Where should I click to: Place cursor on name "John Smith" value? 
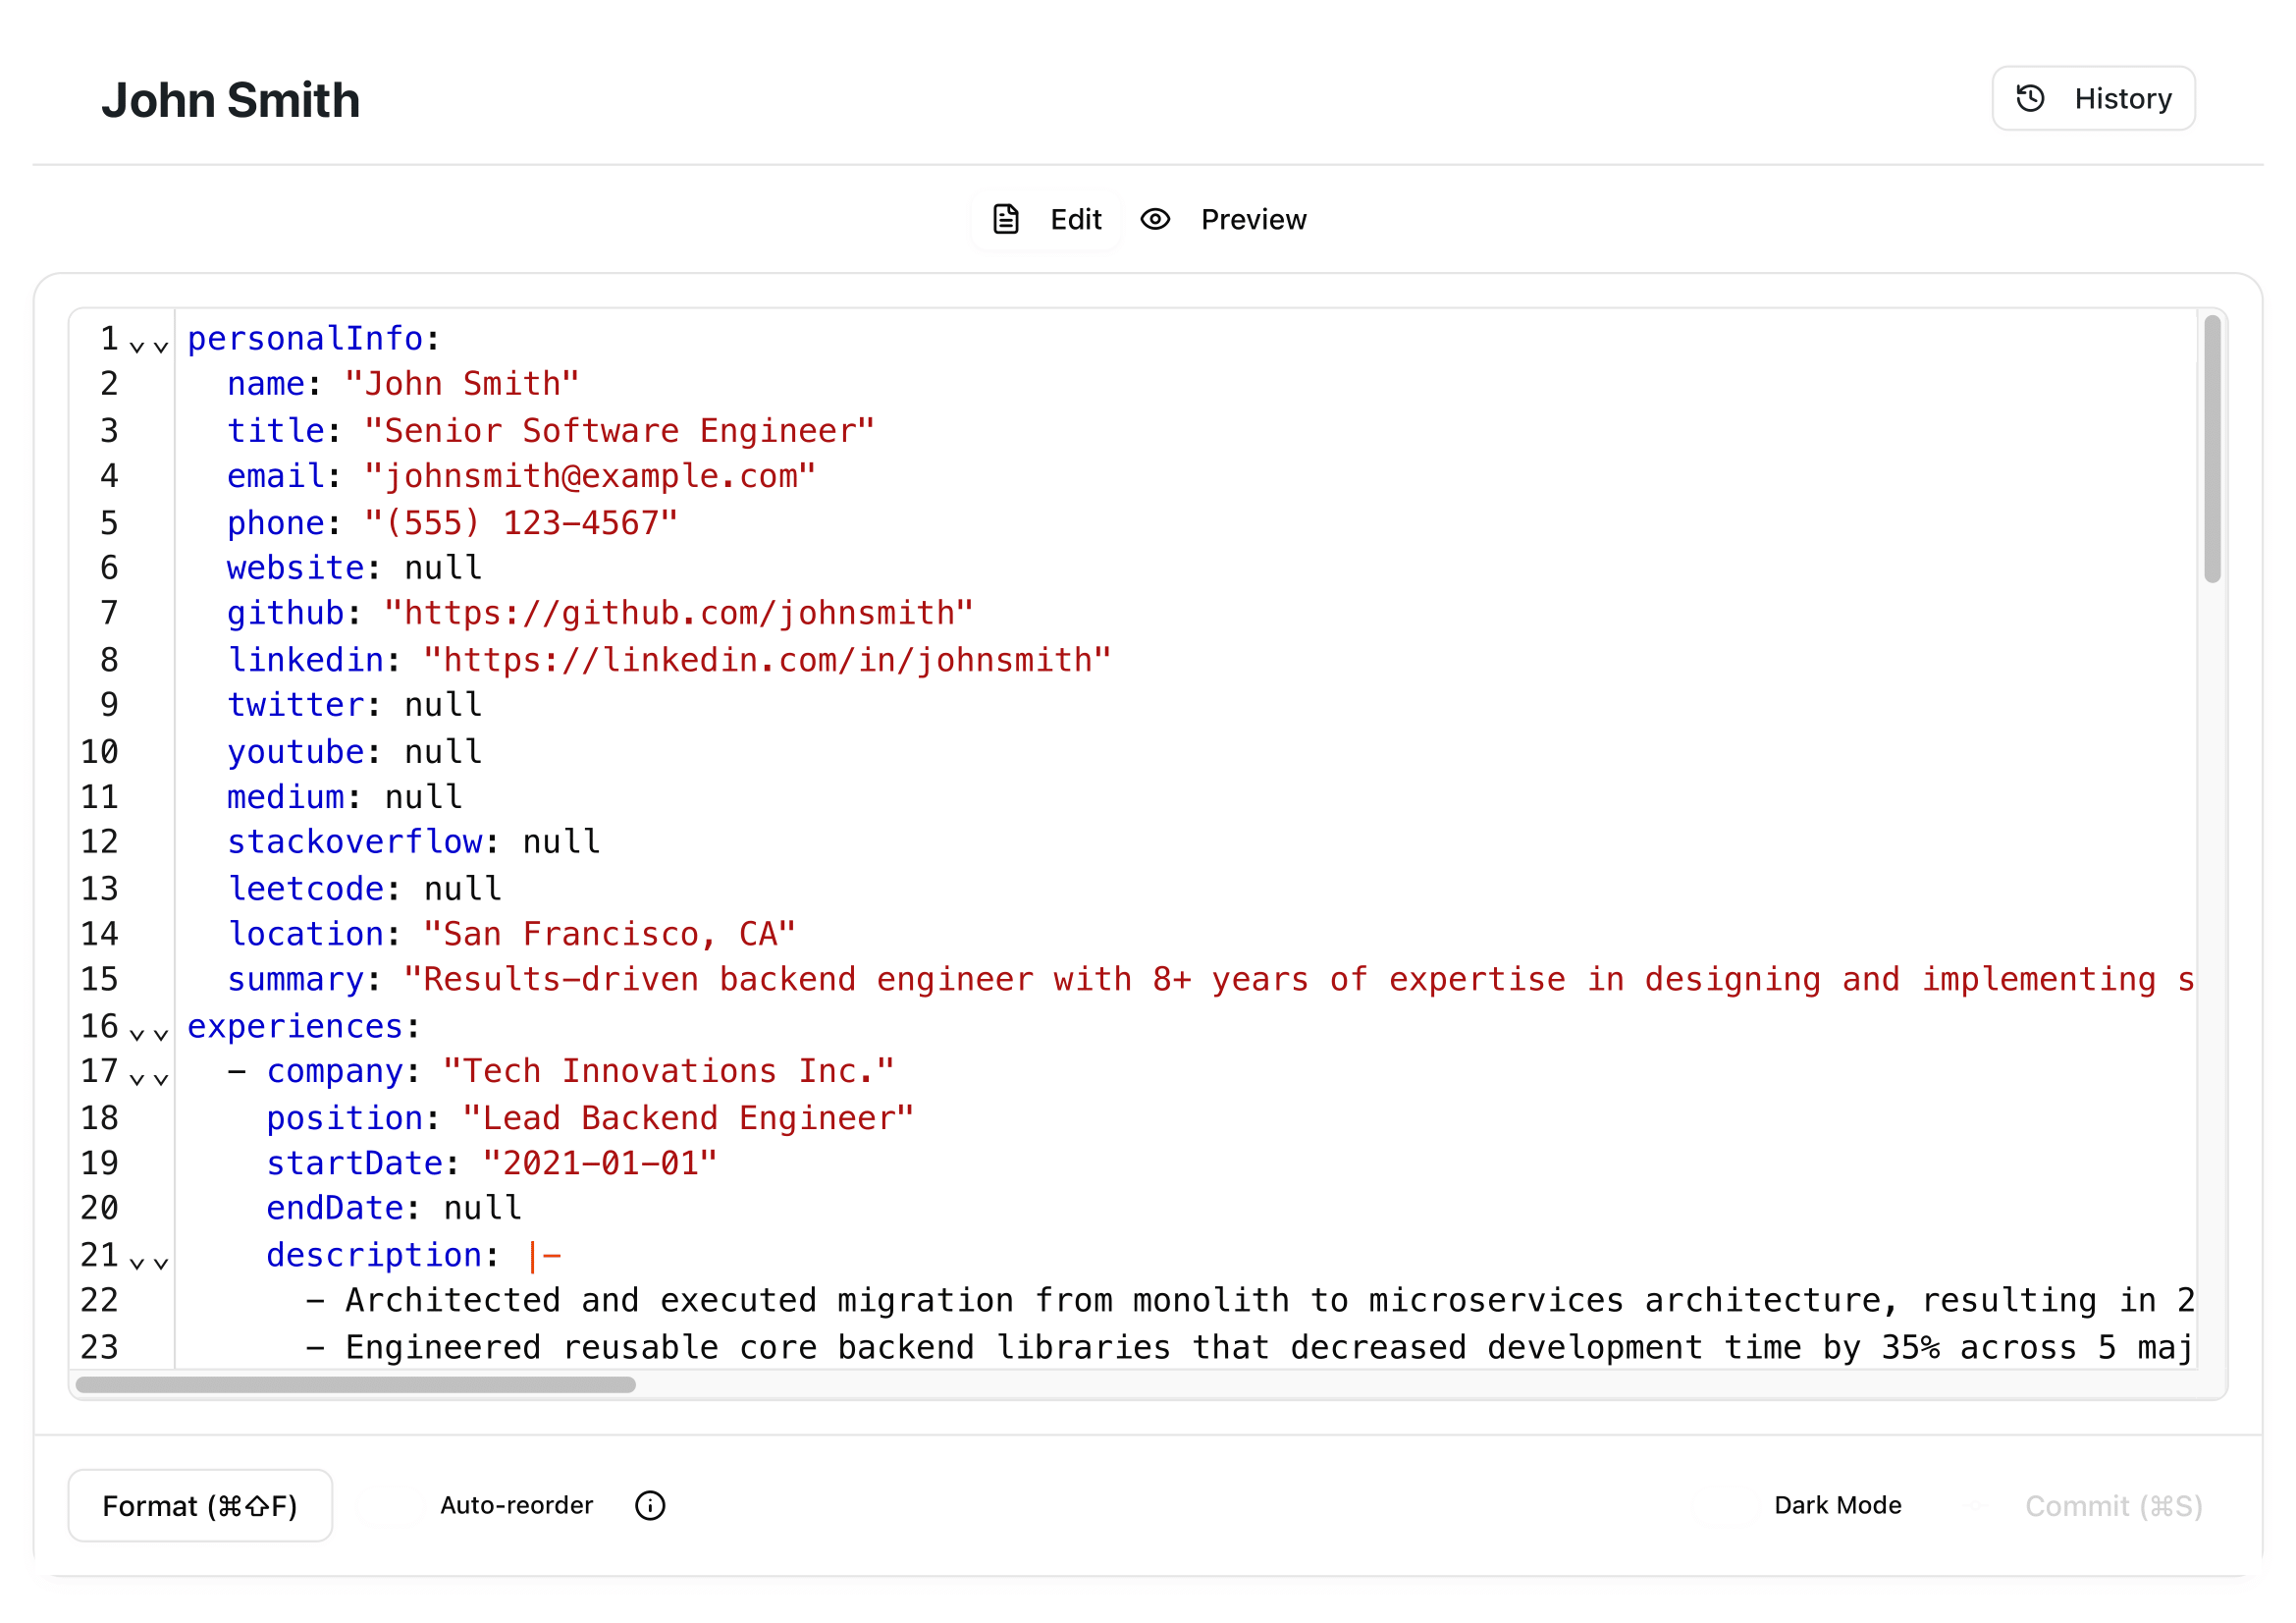(462, 384)
